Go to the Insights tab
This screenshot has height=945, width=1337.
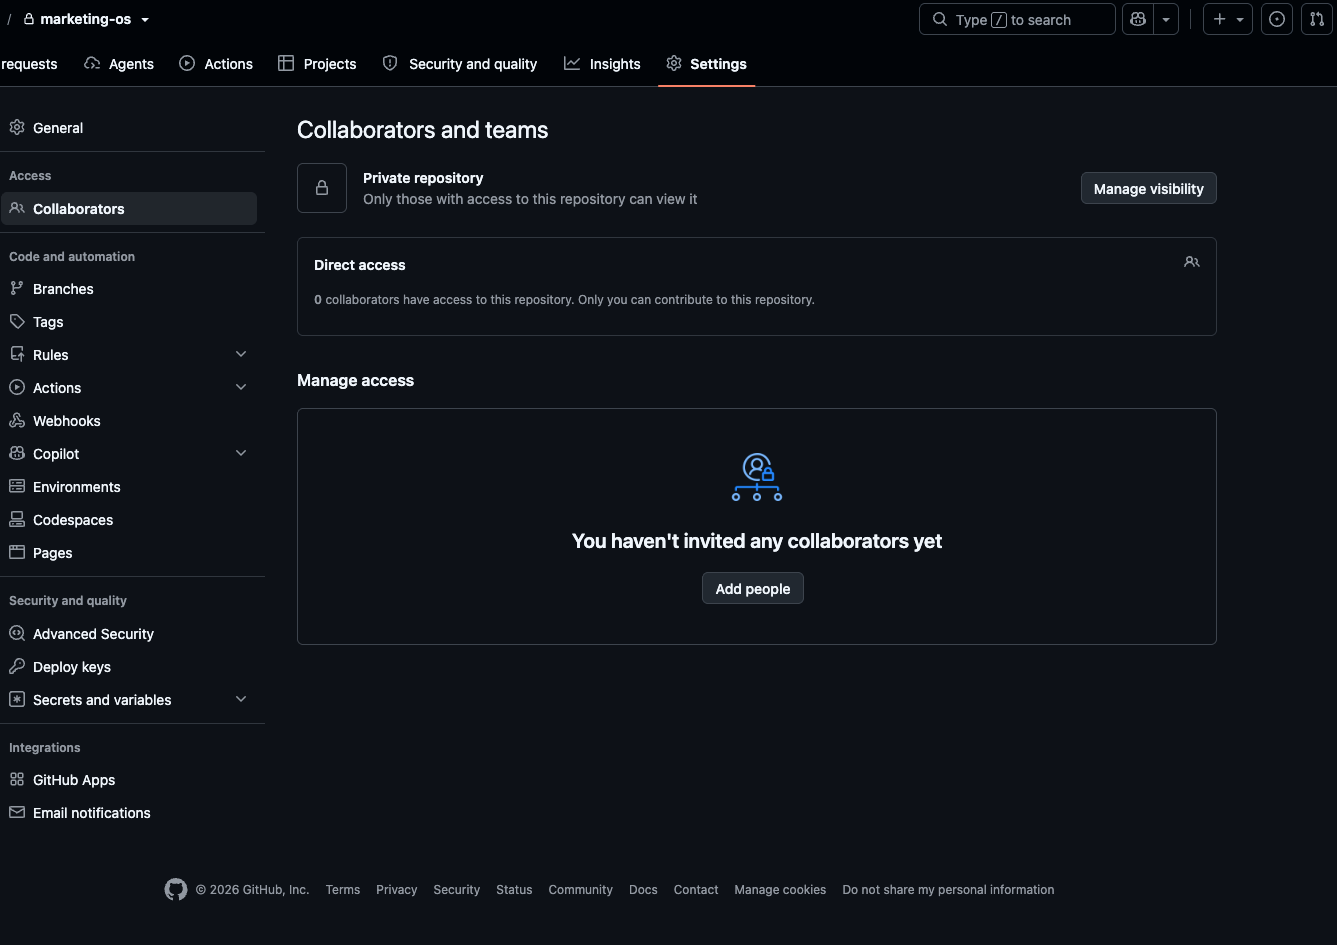[602, 64]
